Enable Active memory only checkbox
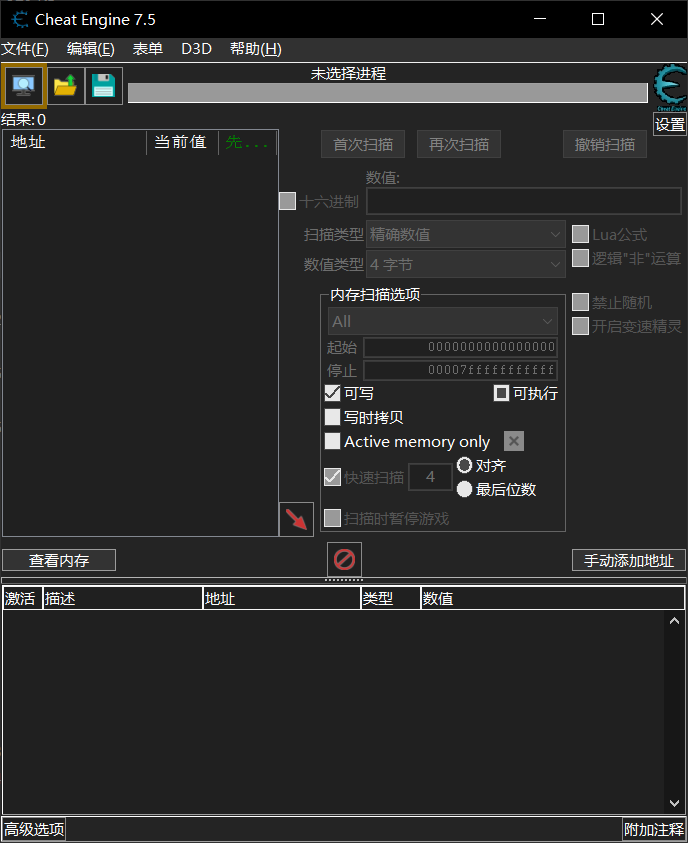The height and width of the screenshot is (843, 688). [333, 441]
